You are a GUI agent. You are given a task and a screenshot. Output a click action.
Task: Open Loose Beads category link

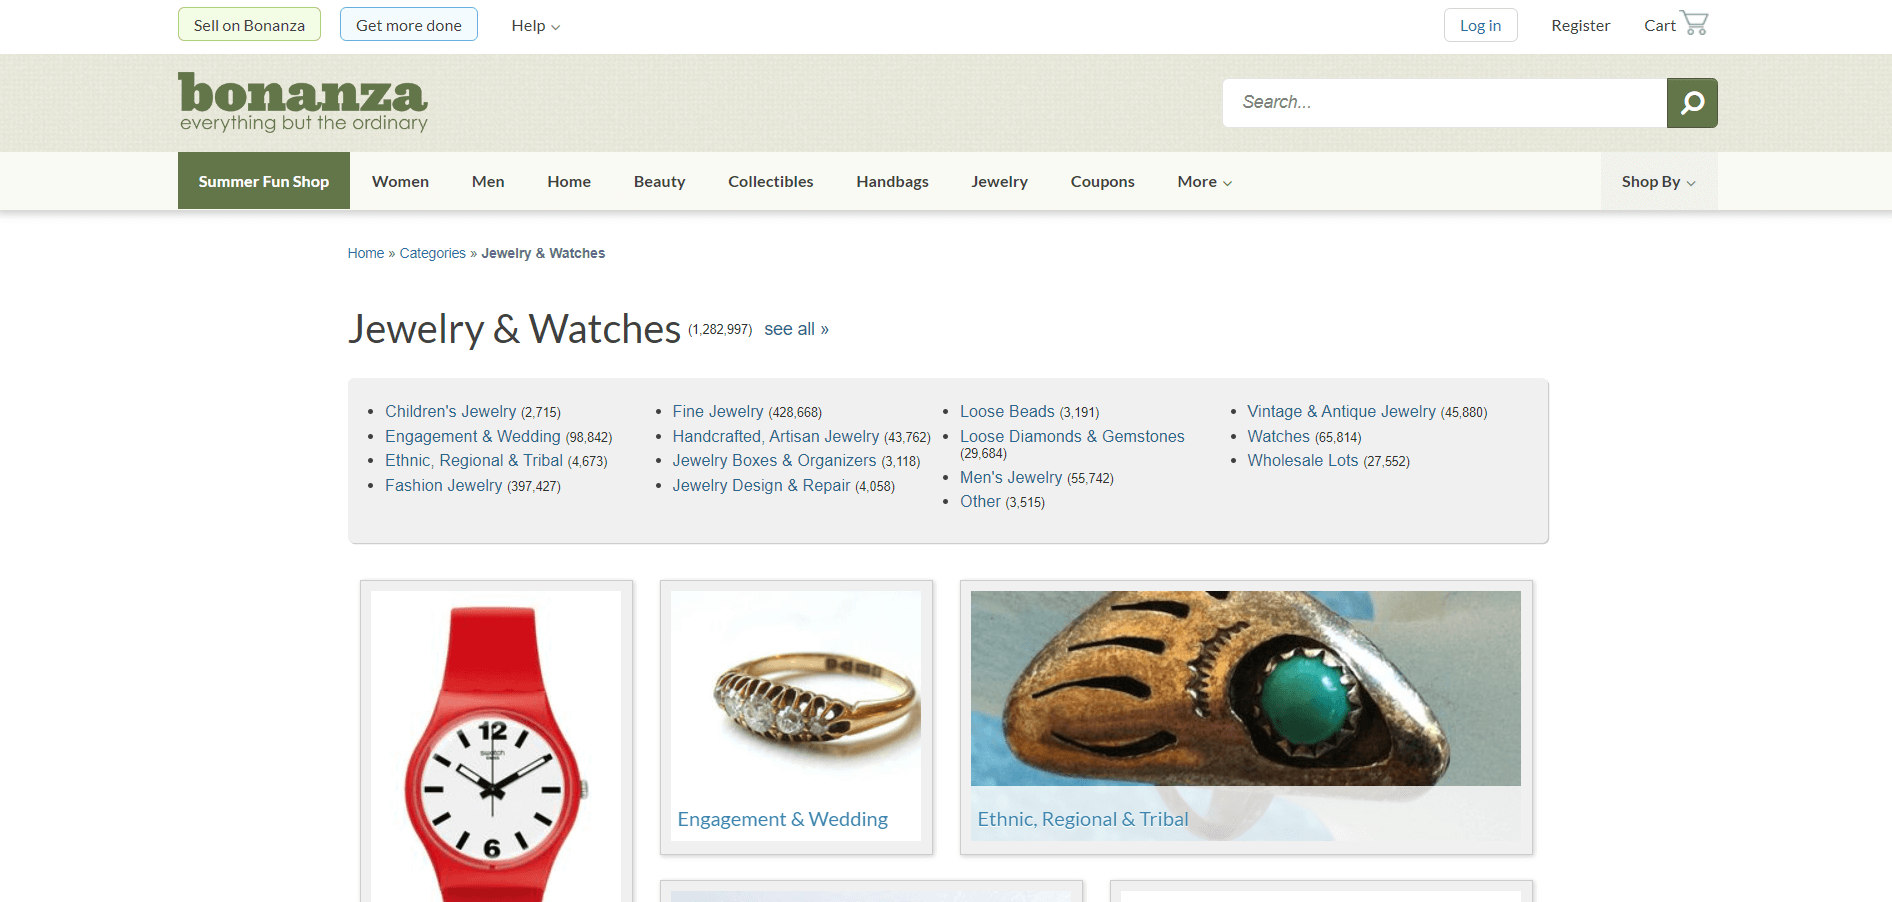1007,411
